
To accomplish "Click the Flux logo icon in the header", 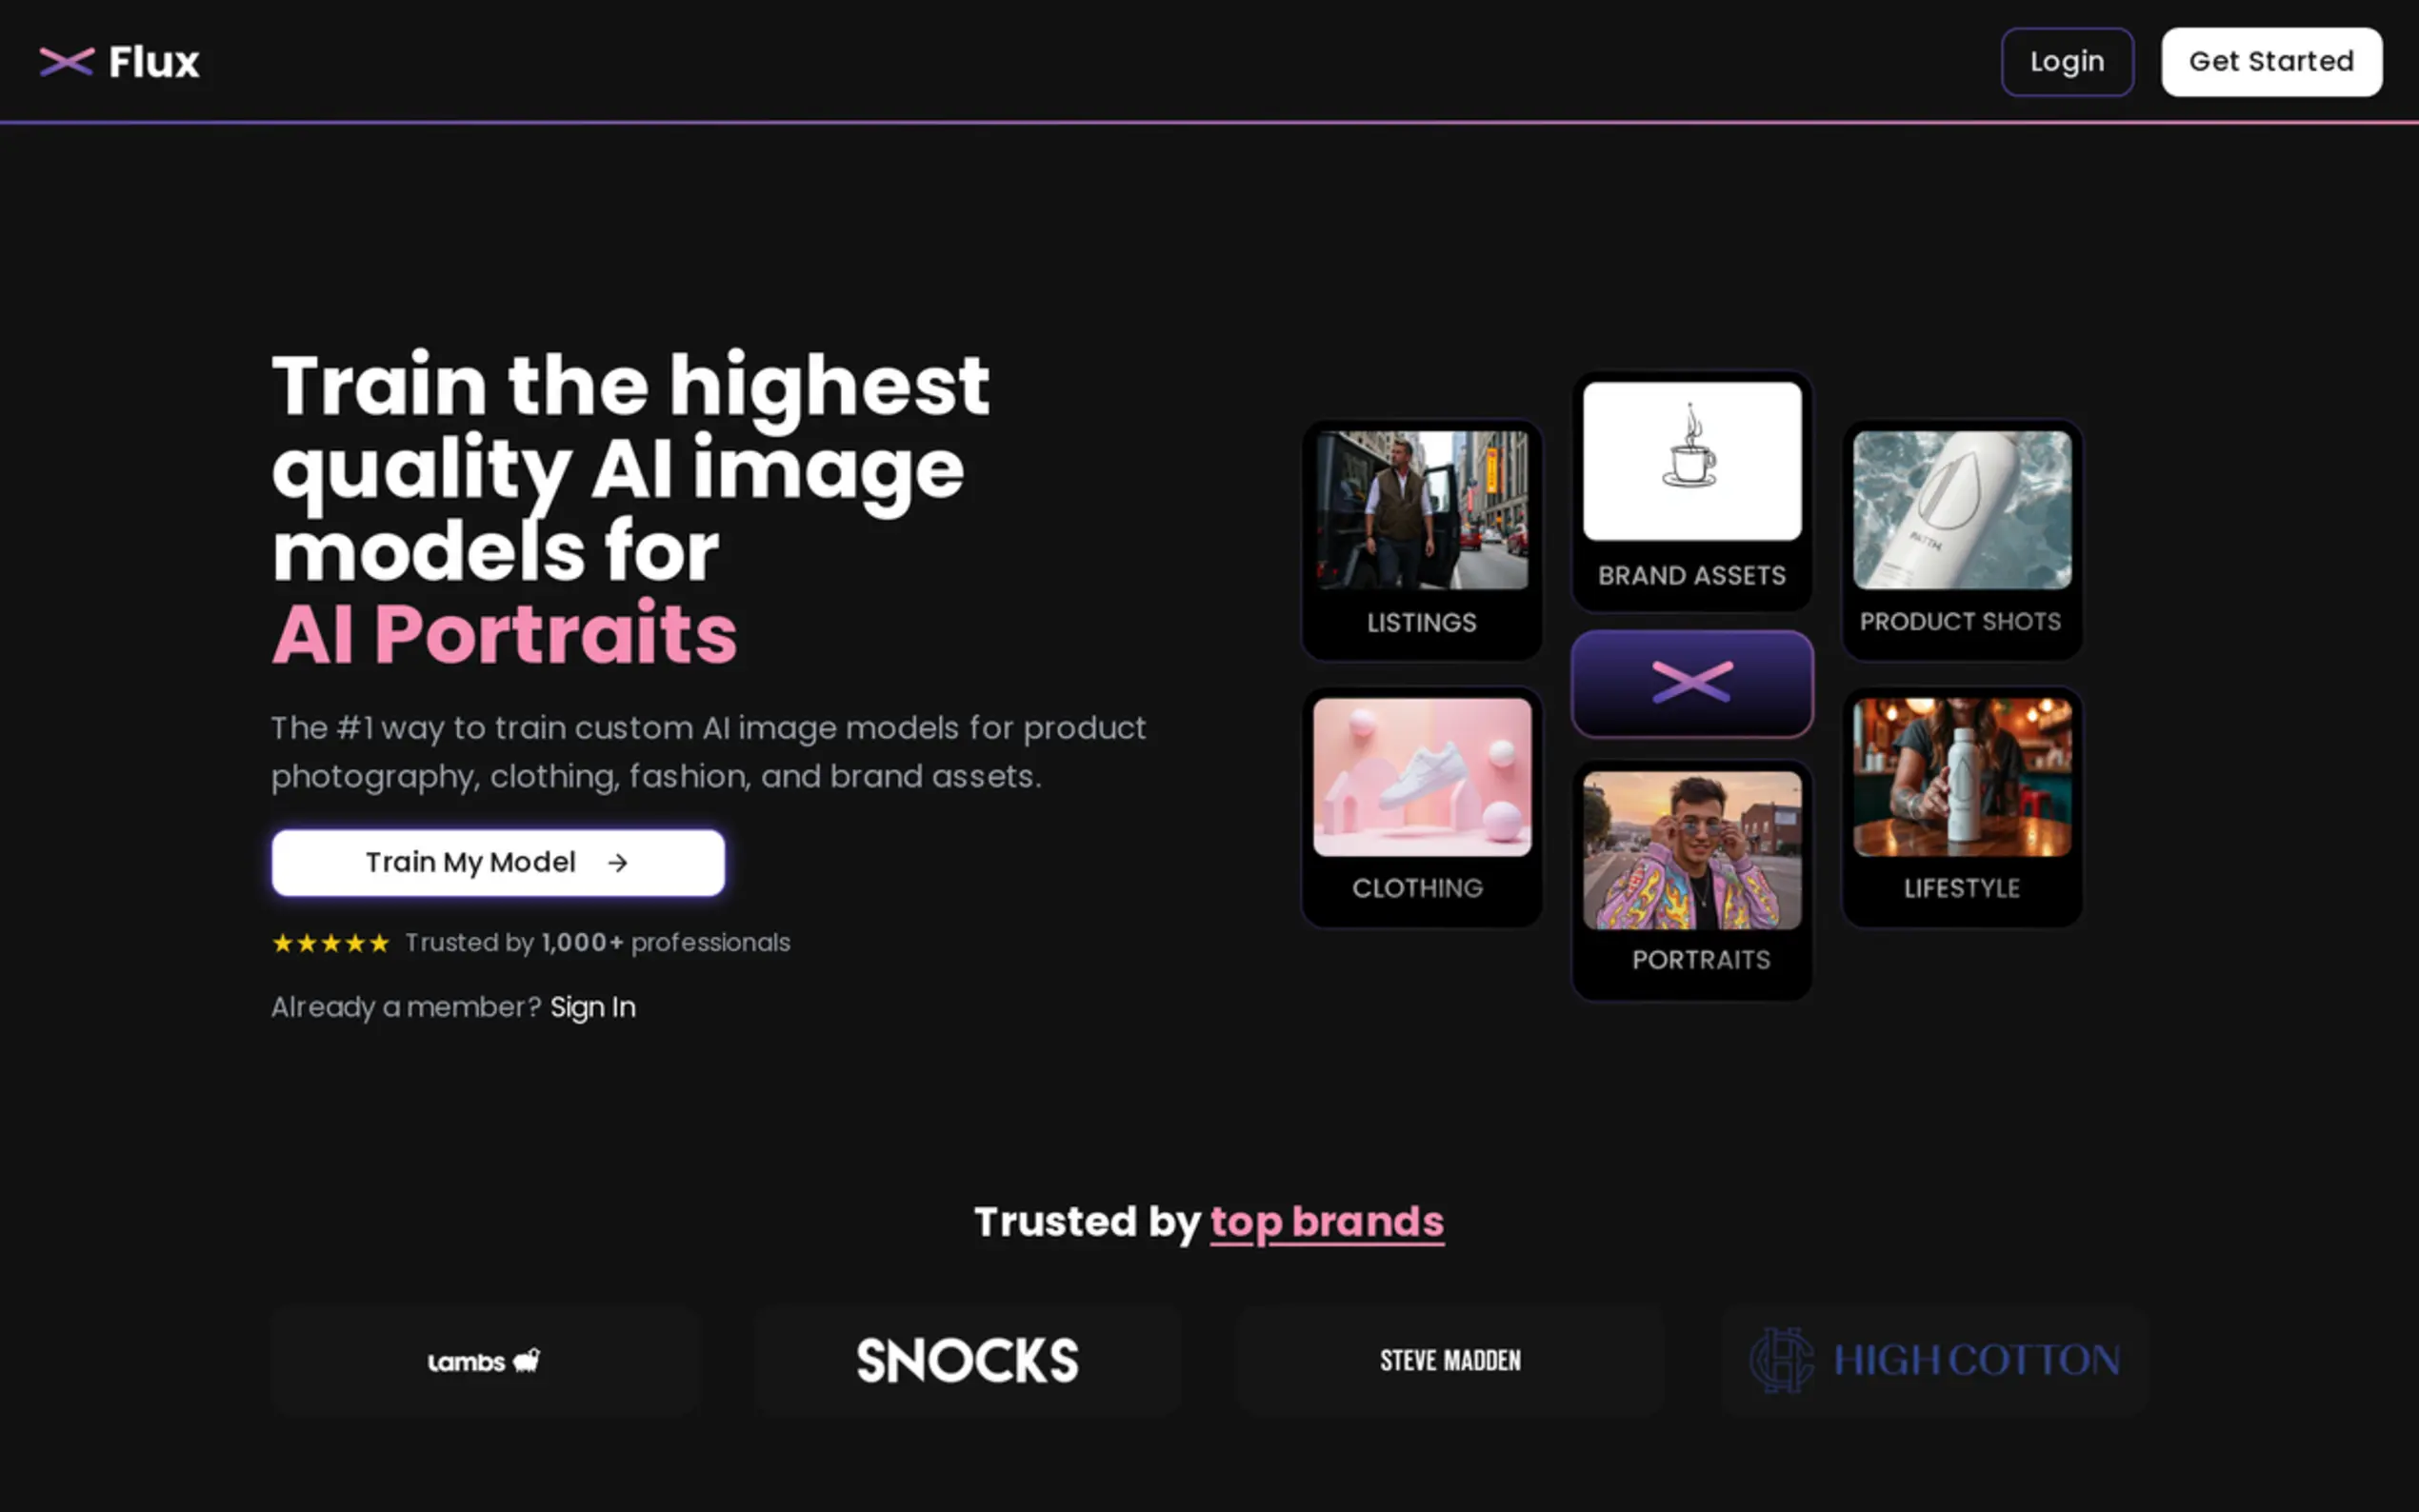I will tap(66, 62).
